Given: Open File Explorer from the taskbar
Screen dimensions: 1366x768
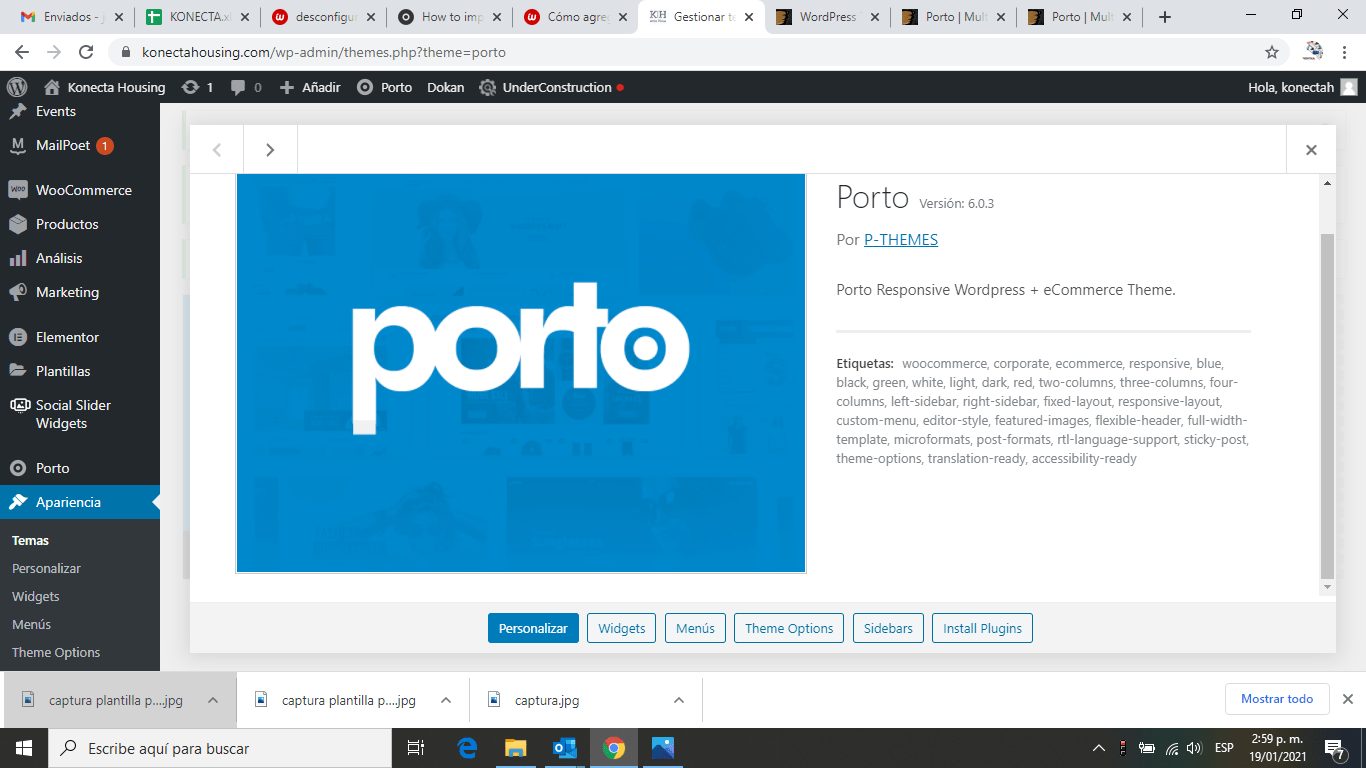Looking at the screenshot, I should [515, 748].
